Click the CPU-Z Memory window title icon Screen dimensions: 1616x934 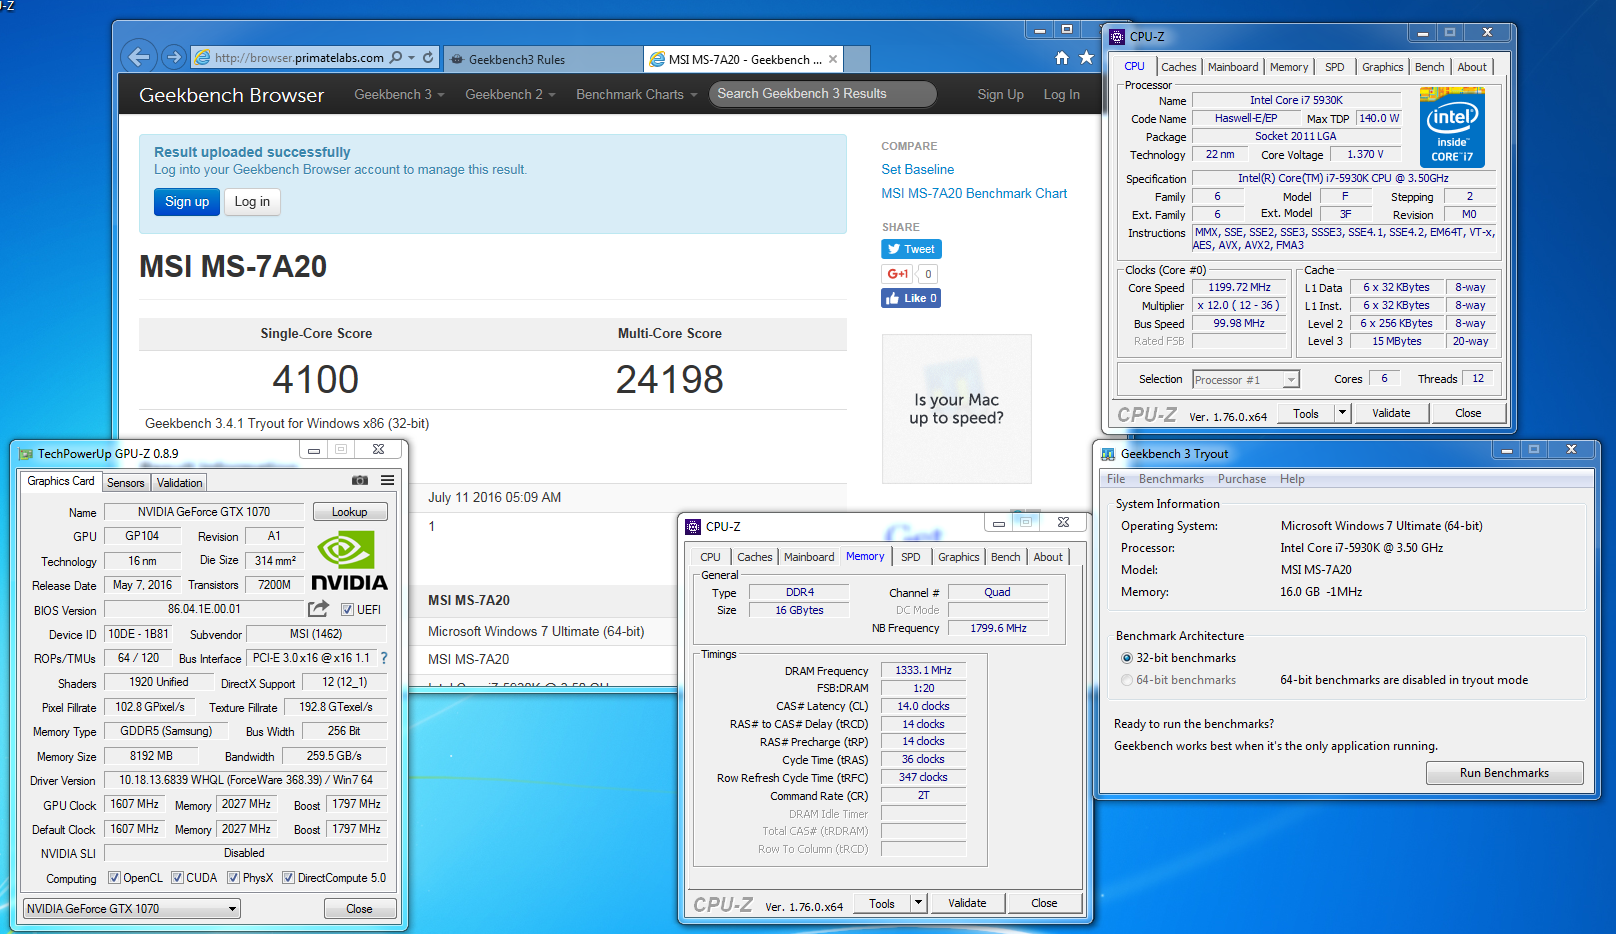pos(693,526)
